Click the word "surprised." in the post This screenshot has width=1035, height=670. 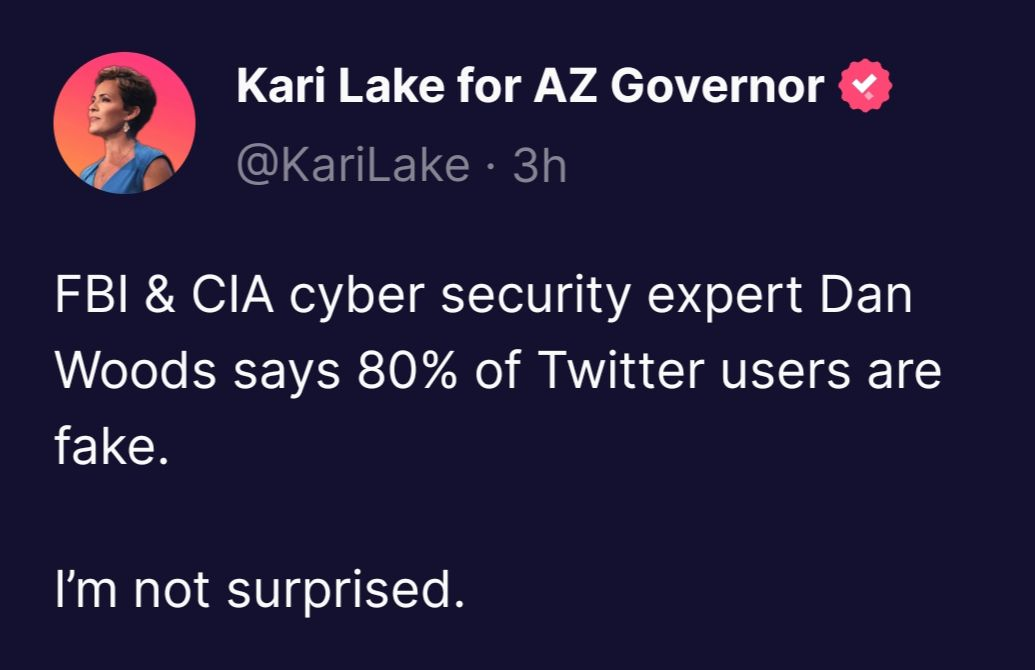coord(346,590)
